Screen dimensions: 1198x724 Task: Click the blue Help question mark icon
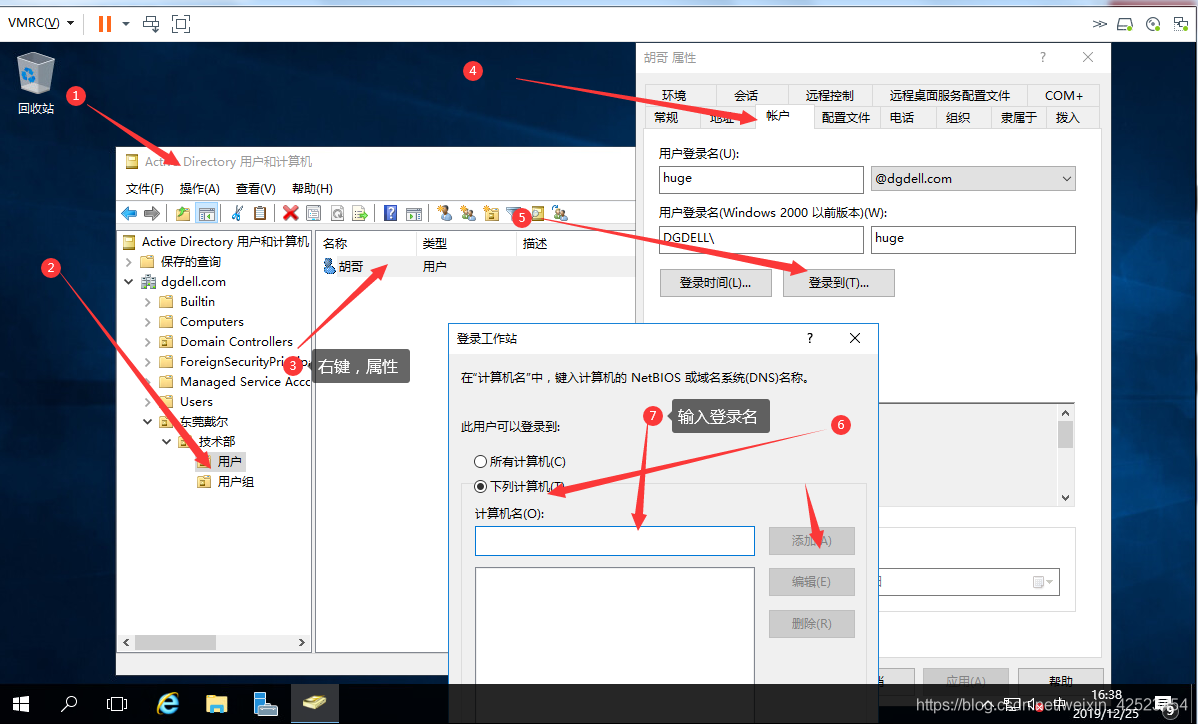[x=390, y=213]
